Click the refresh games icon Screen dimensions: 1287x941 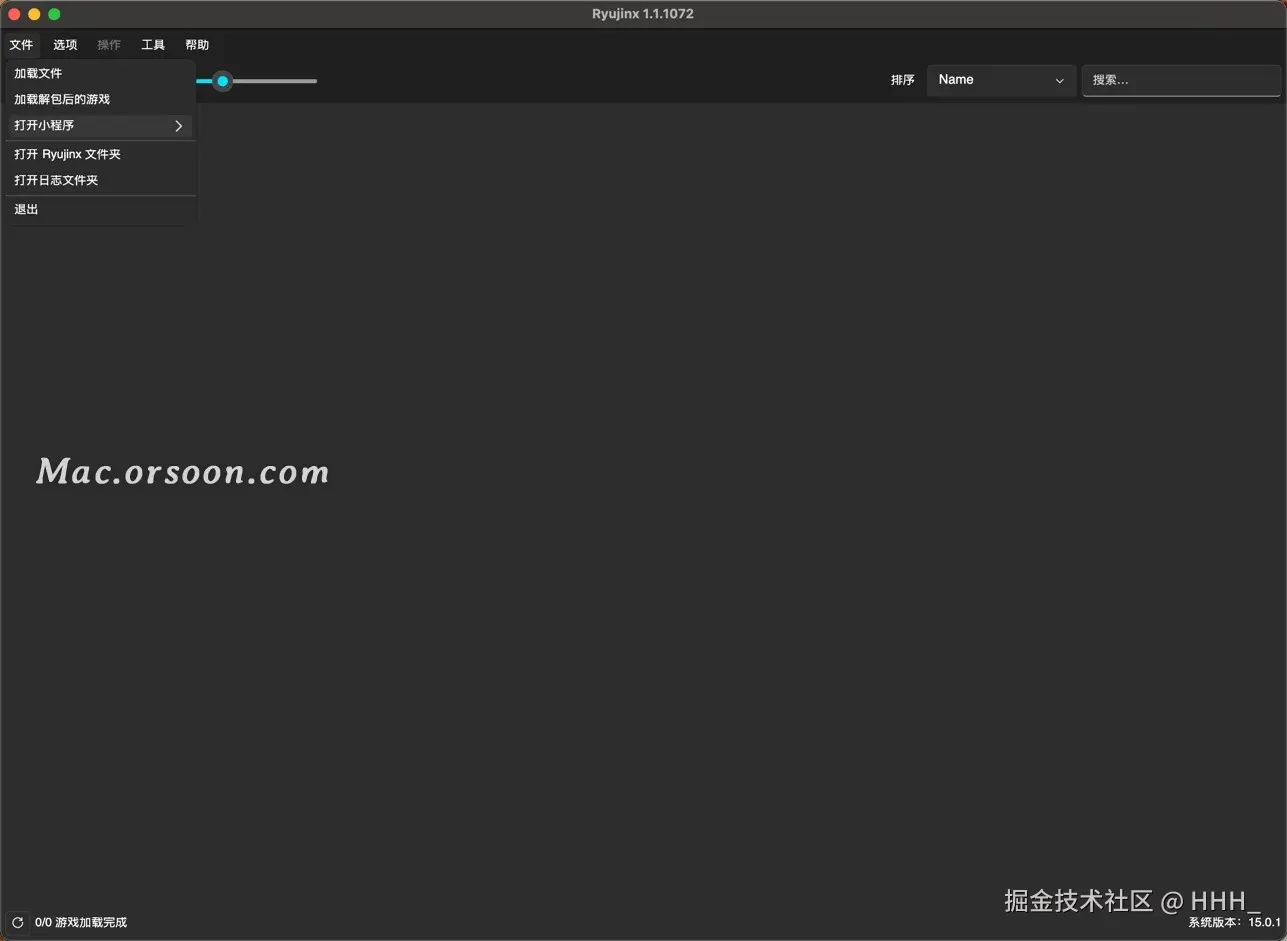pos(17,922)
